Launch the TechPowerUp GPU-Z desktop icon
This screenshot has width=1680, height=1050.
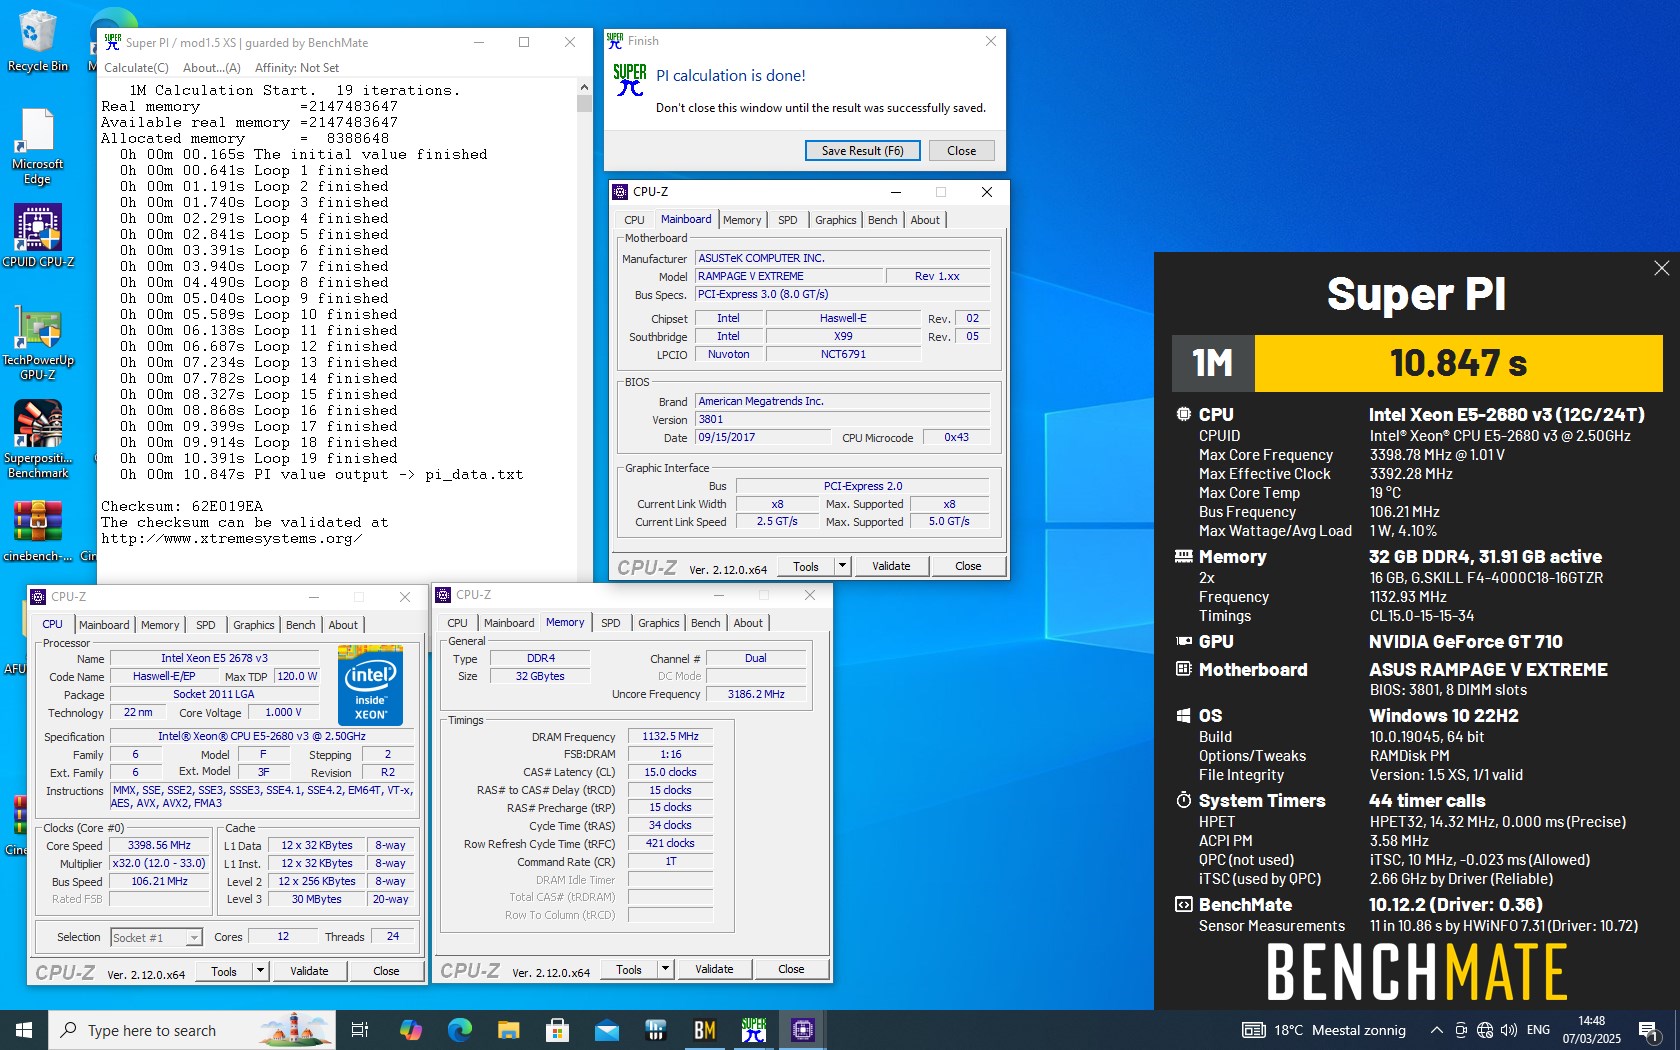click(37, 343)
